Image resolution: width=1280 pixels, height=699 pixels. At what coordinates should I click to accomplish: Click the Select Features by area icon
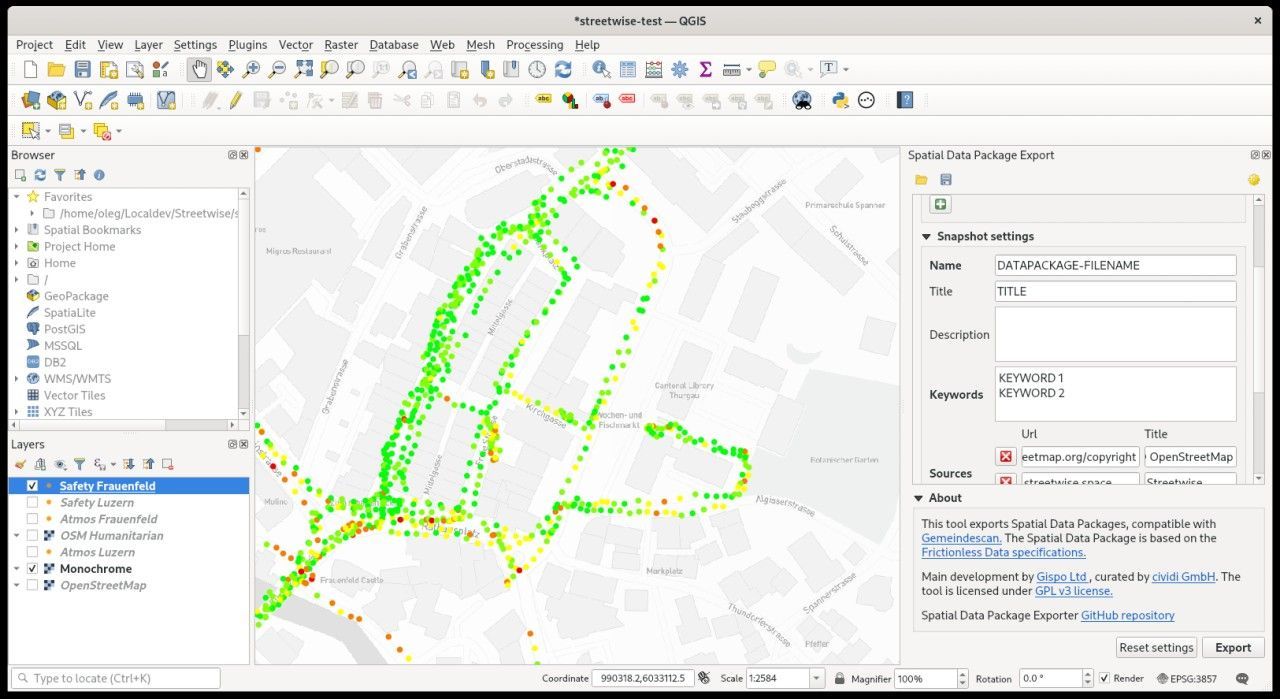(x=31, y=131)
